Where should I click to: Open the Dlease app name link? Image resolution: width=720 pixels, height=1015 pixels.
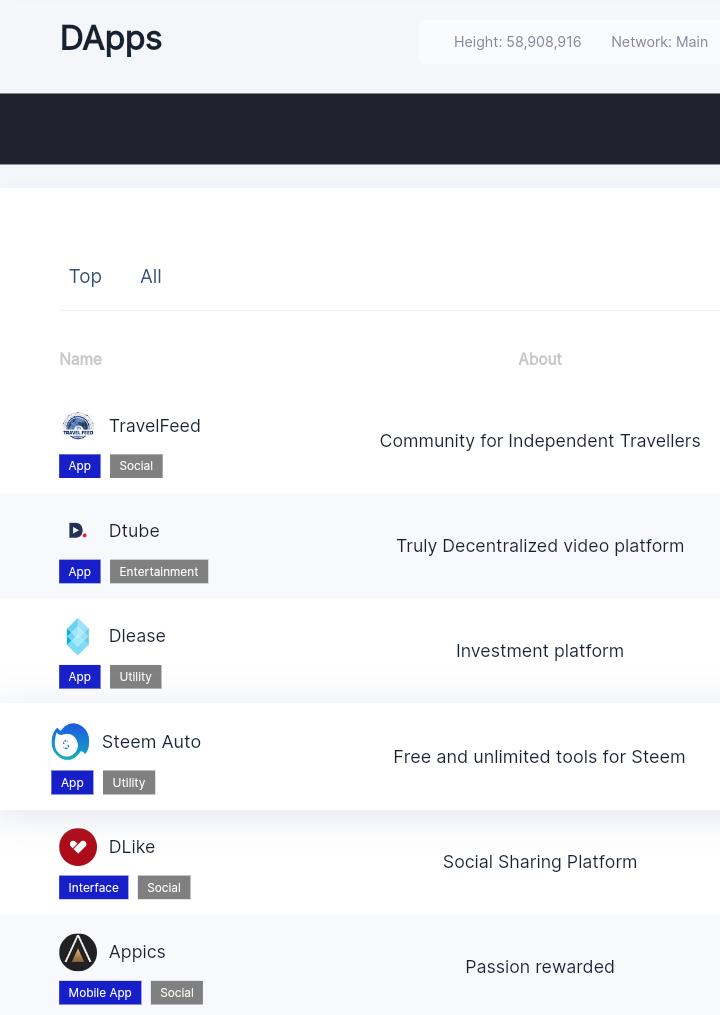tap(137, 636)
